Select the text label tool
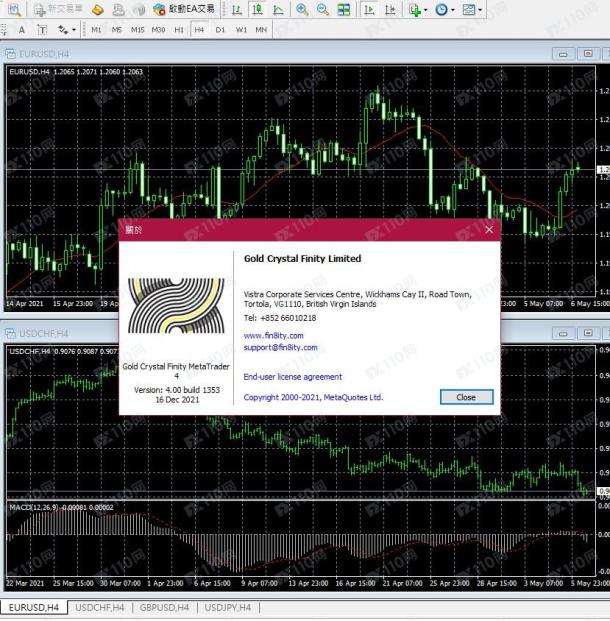This screenshot has height=621, width=610. pos(42,30)
